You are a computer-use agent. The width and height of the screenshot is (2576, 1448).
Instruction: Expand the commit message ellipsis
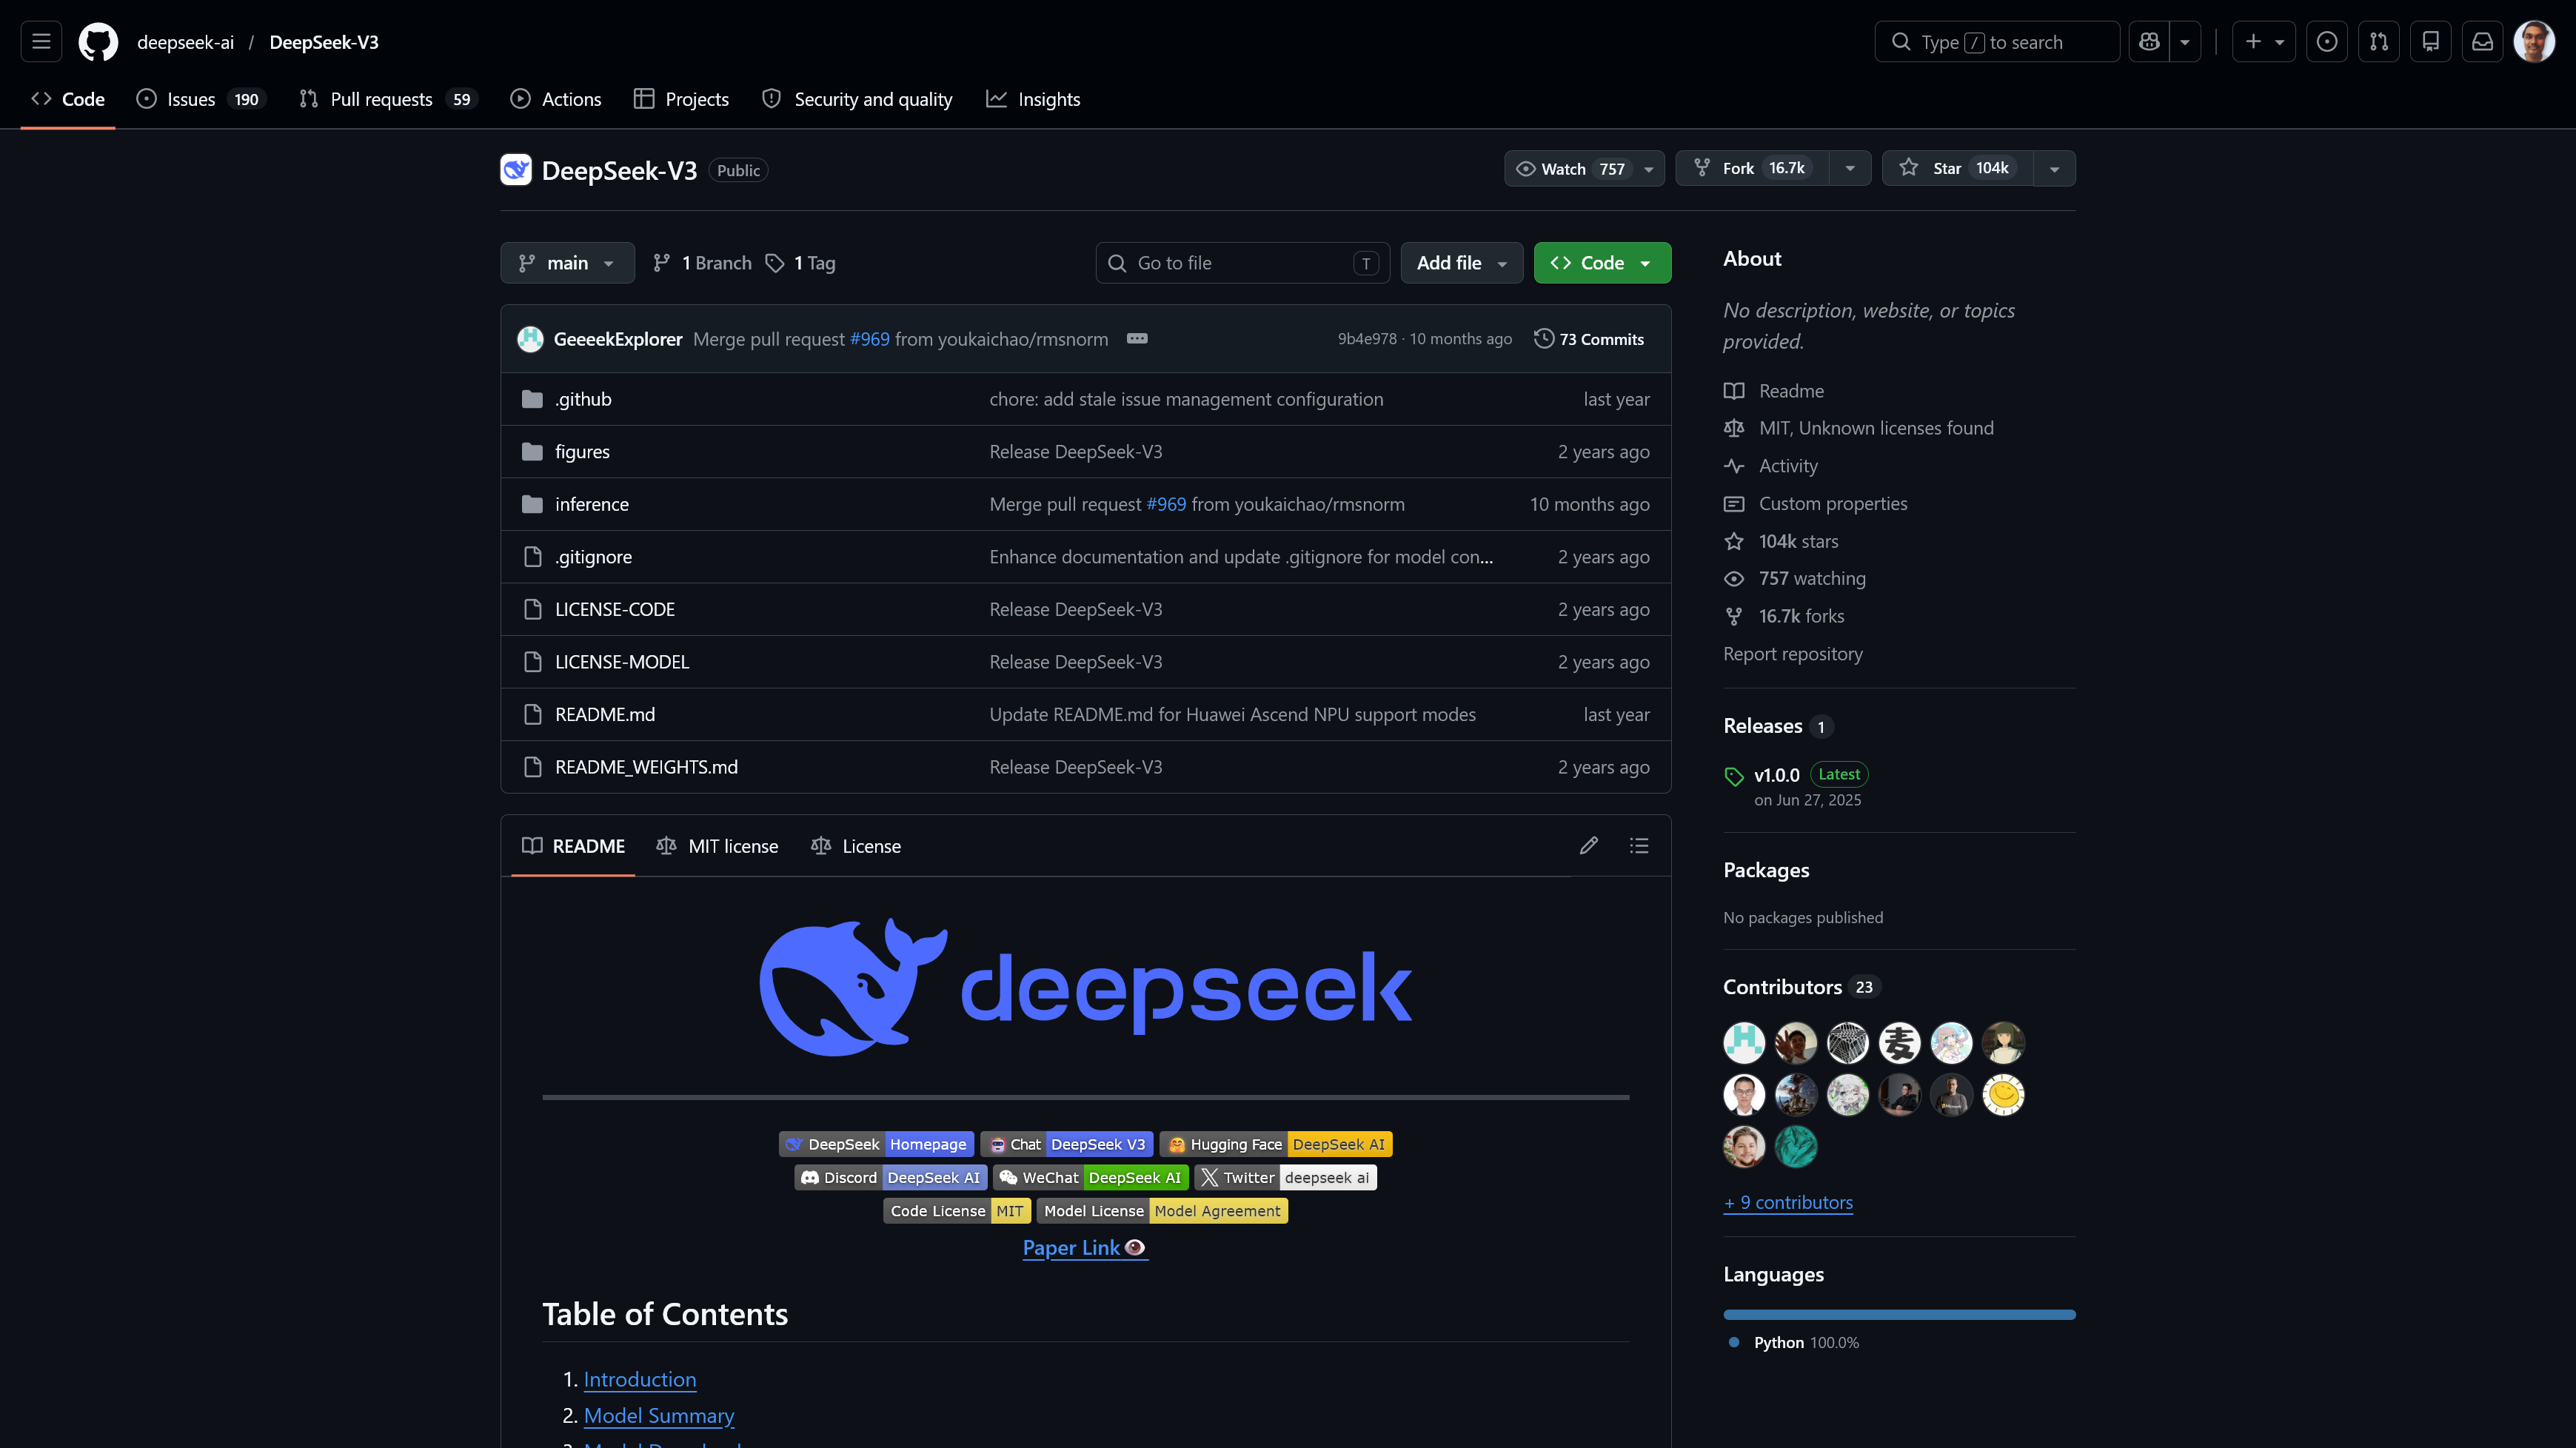click(1137, 339)
